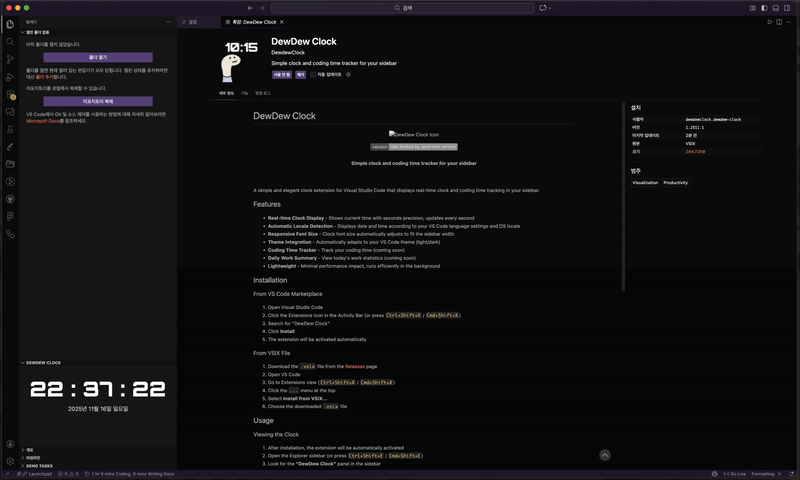Image resolution: width=800 pixels, height=480 pixels.
Task: Open the Testing flask view
Action: [x=10, y=130]
